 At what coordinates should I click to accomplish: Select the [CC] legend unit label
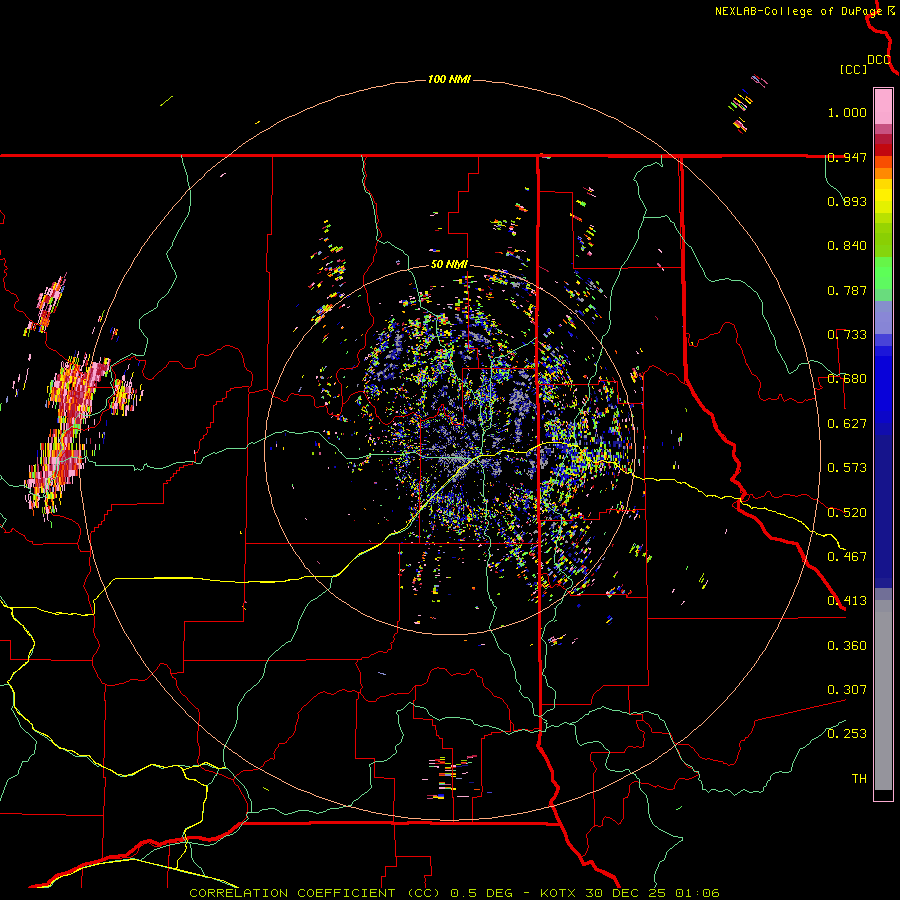[x=854, y=69]
